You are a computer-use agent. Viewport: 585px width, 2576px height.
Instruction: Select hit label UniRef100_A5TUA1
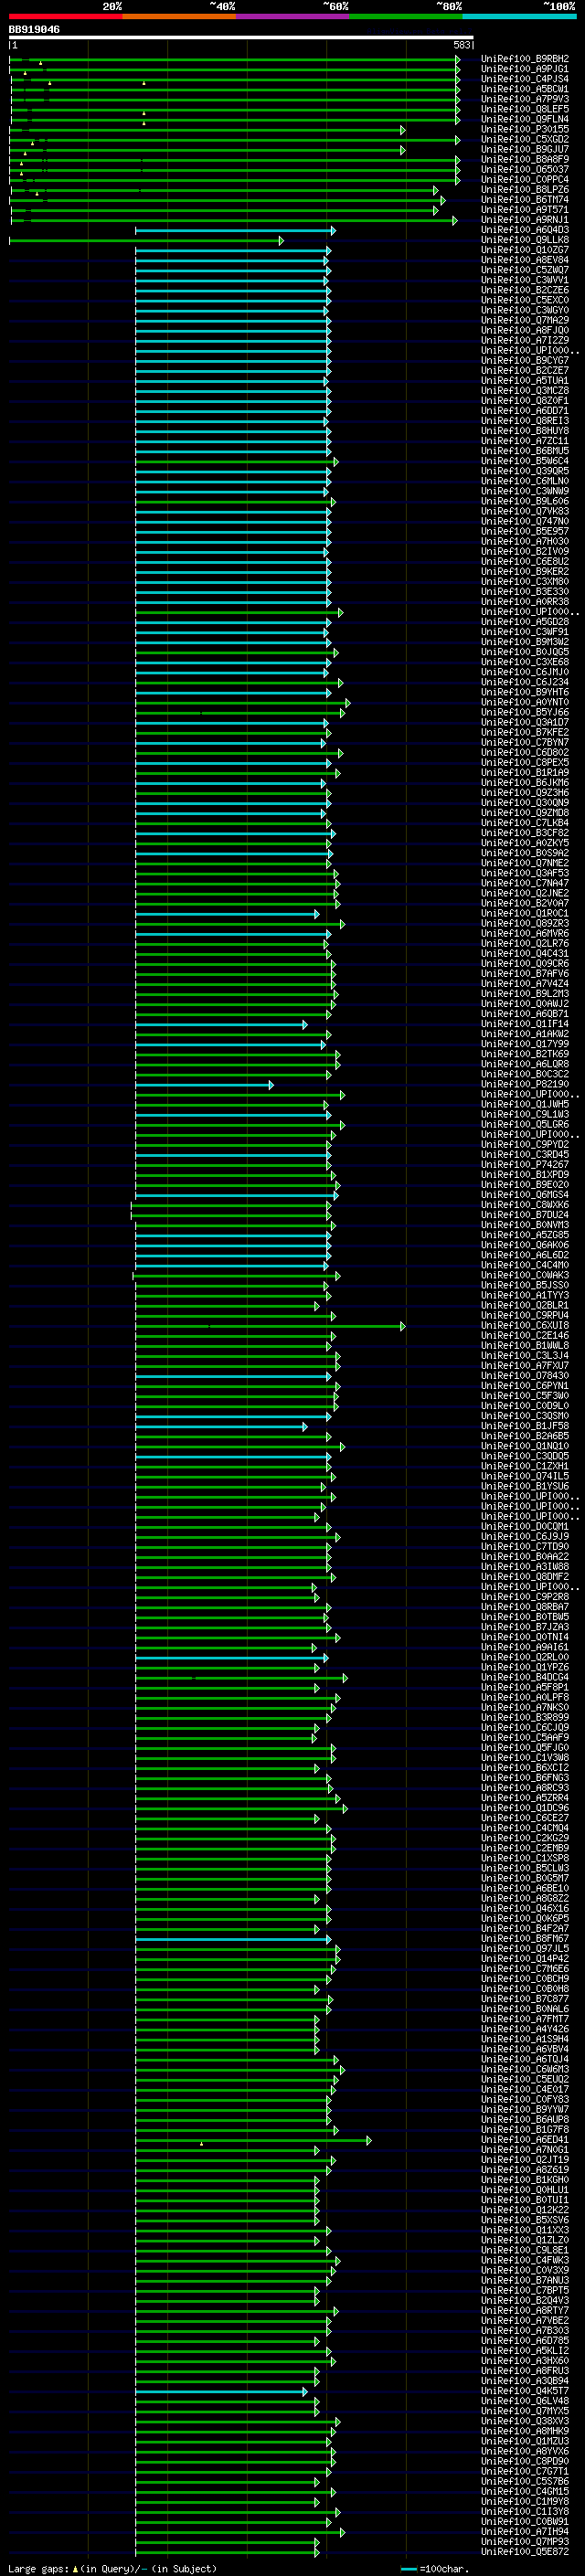pyautogui.click(x=525, y=381)
